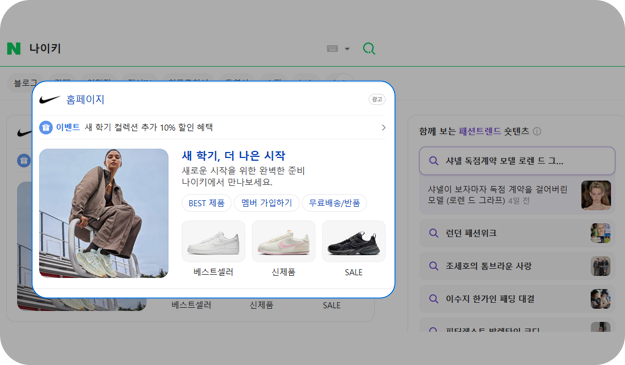Click the background 베스트셀러 label below popup
Image resolution: width=625 pixels, height=365 pixels.
[x=191, y=305]
